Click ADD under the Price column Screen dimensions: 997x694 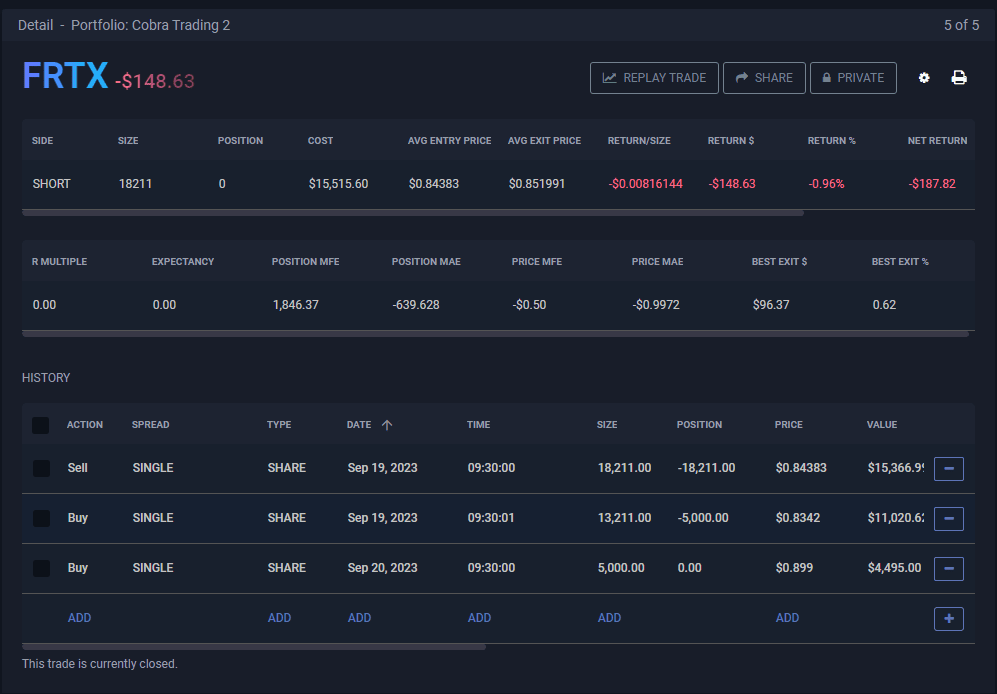coord(787,618)
